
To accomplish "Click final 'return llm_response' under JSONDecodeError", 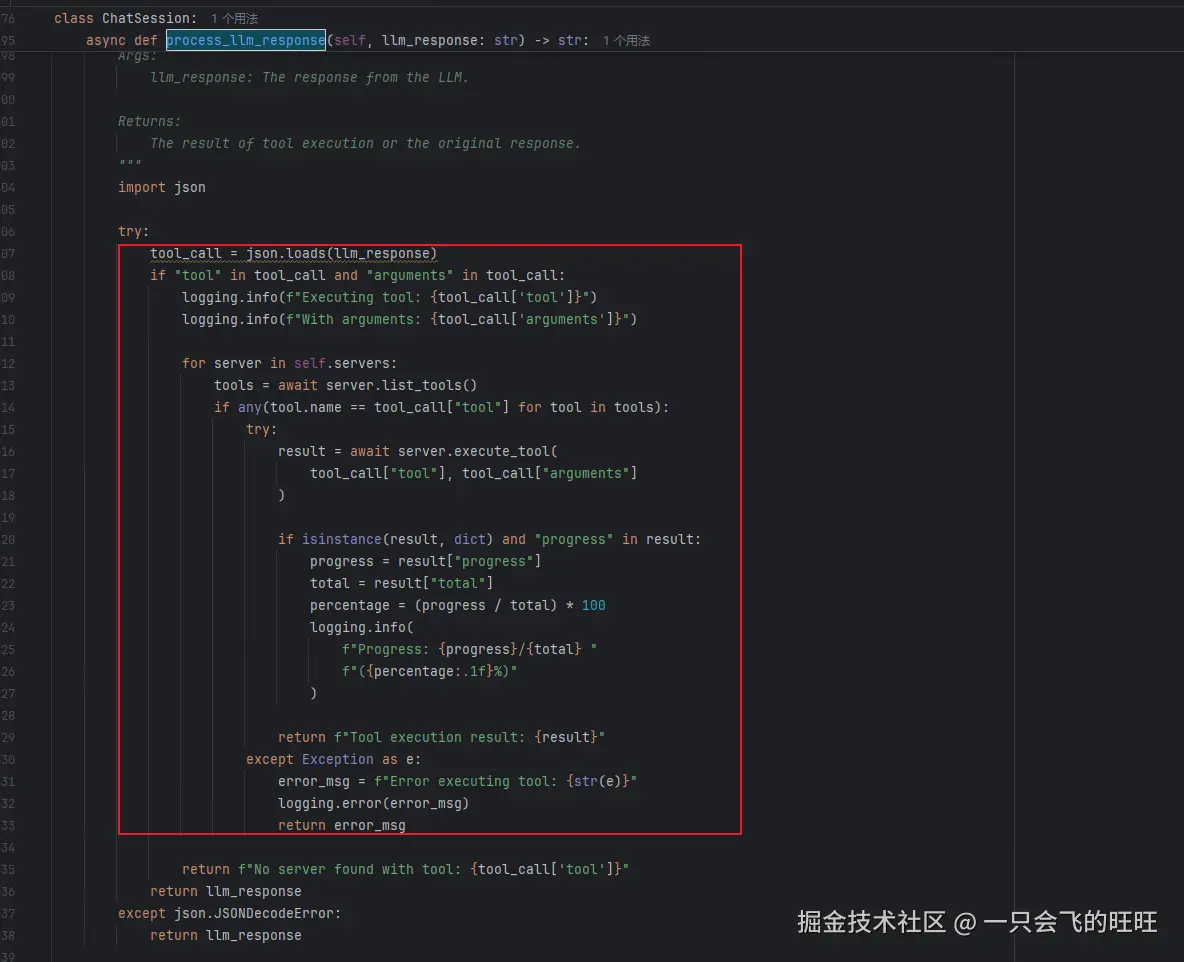I will pyautogui.click(x=226, y=935).
